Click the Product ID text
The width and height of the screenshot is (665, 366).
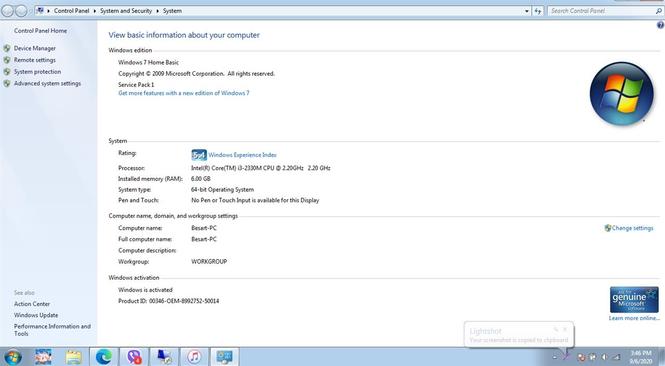(x=168, y=301)
